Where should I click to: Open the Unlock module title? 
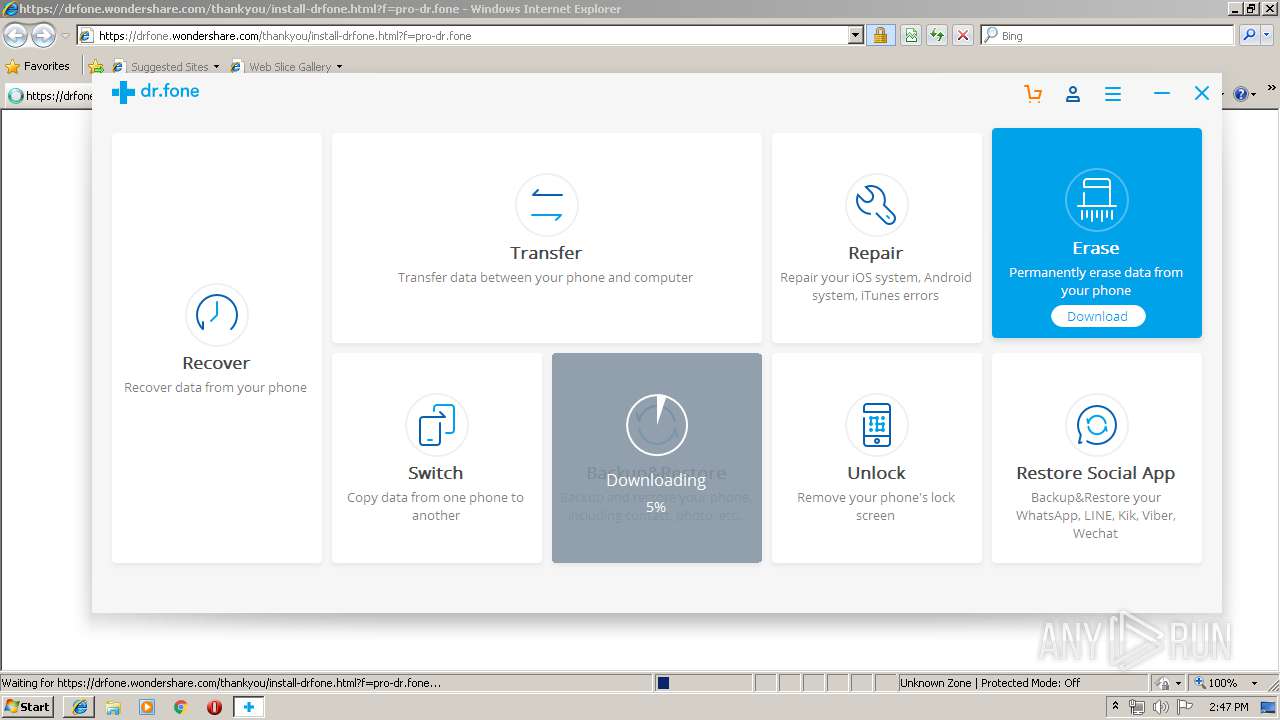(876, 473)
